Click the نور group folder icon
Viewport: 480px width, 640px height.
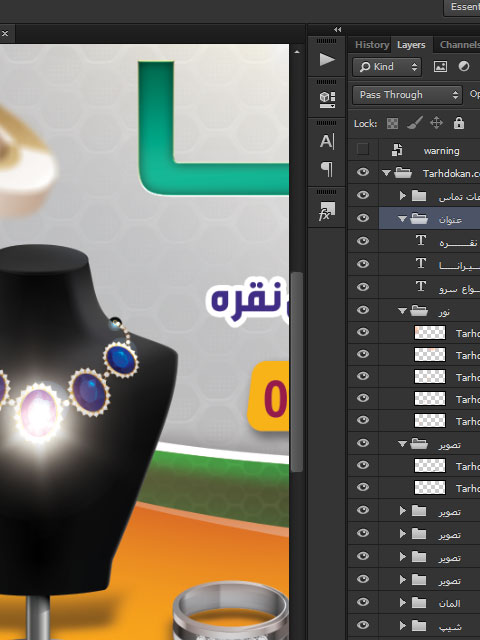click(x=419, y=311)
